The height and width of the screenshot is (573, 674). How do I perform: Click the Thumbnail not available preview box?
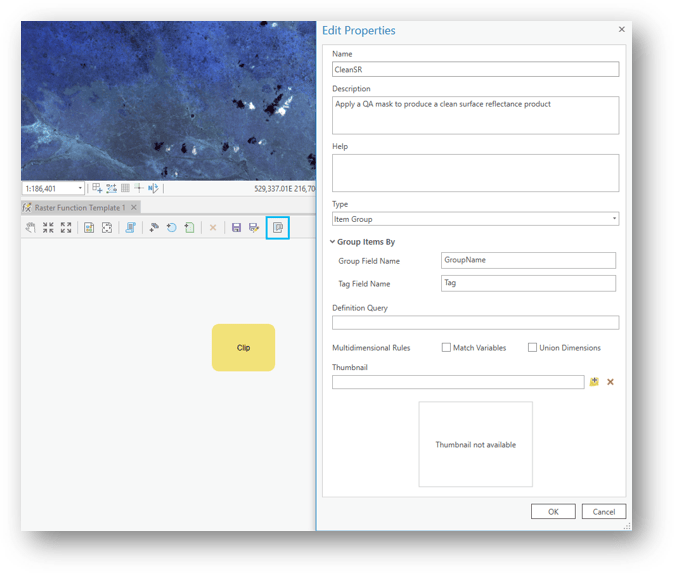[475, 444]
